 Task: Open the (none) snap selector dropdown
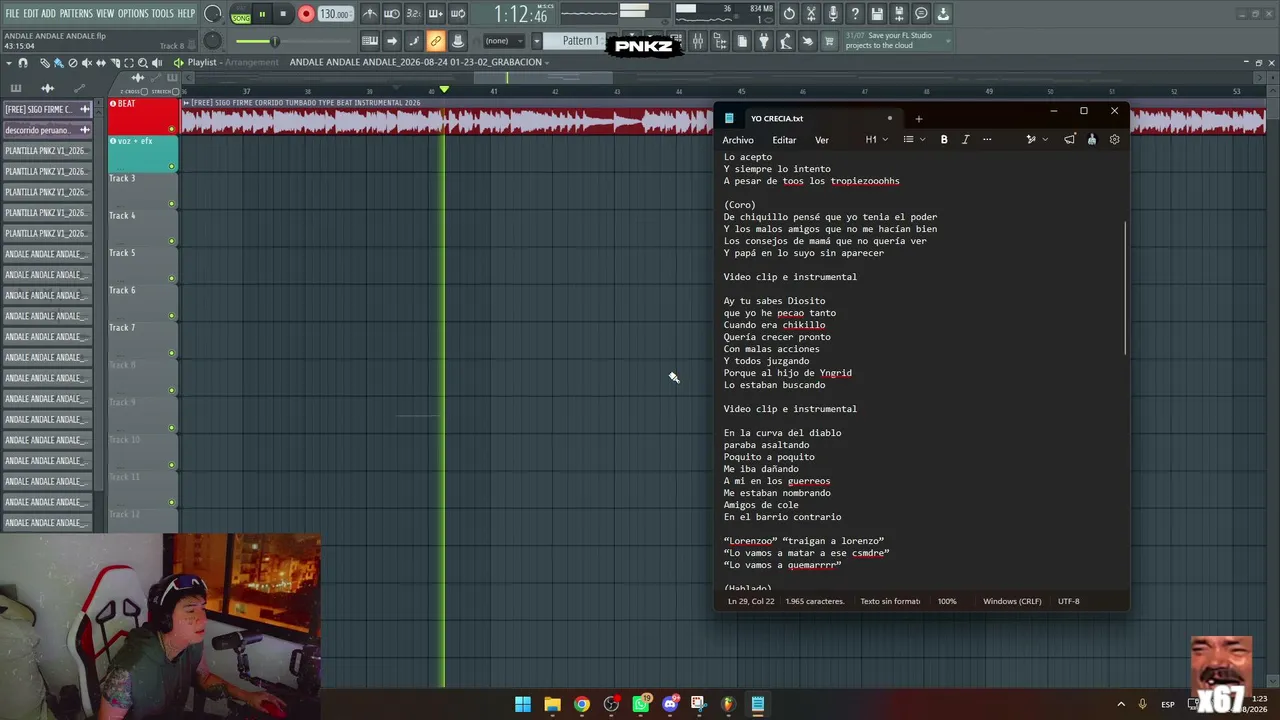504,41
